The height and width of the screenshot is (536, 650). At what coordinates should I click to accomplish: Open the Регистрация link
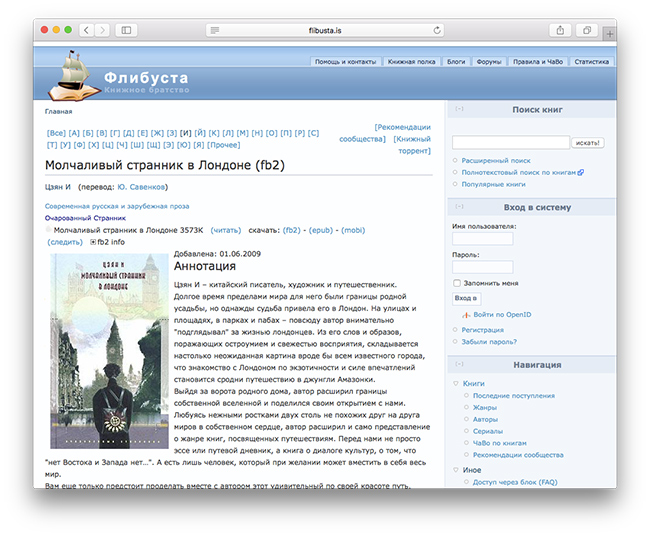coord(483,330)
